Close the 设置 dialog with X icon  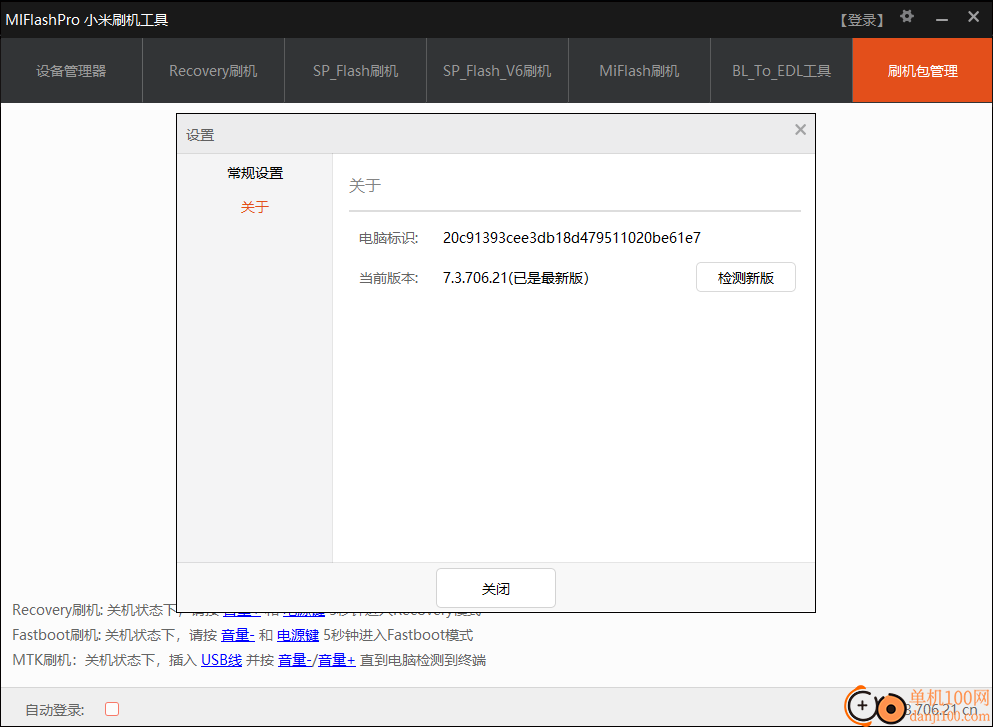pyautogui.click(x=800, y=130)
